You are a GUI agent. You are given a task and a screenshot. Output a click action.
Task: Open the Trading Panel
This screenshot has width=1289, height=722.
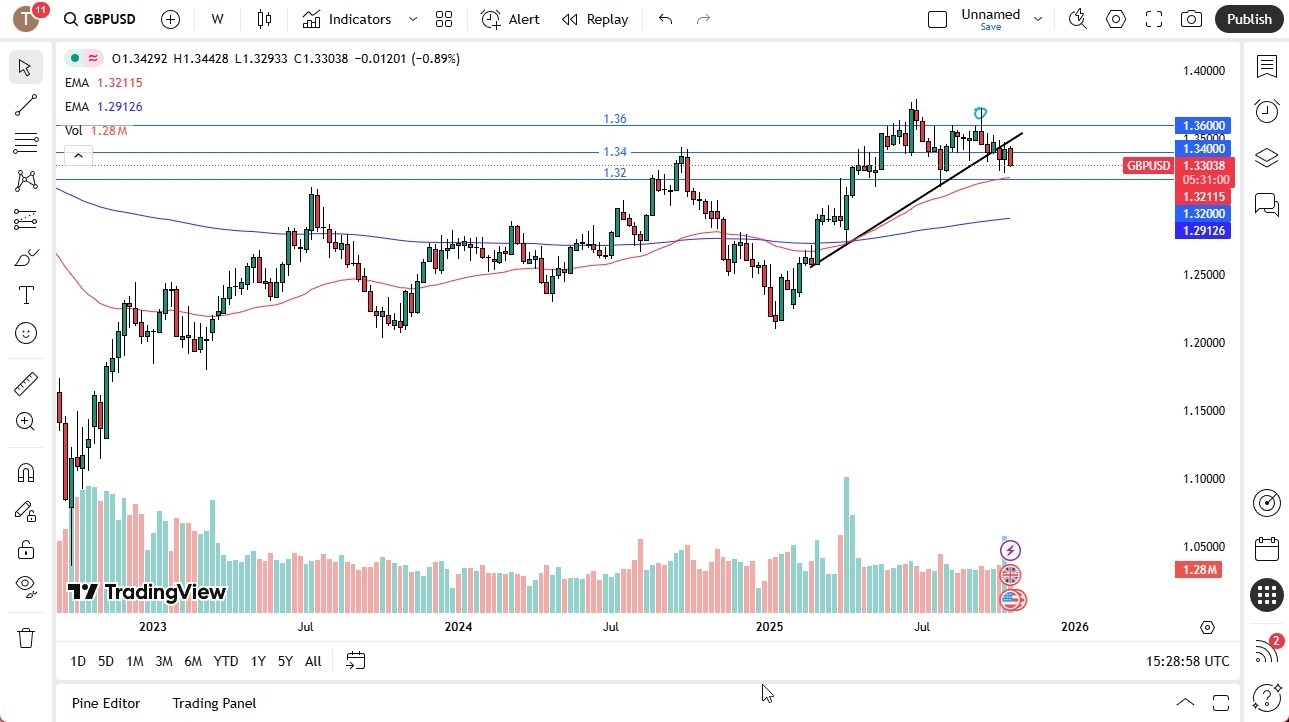pos(213,703)
